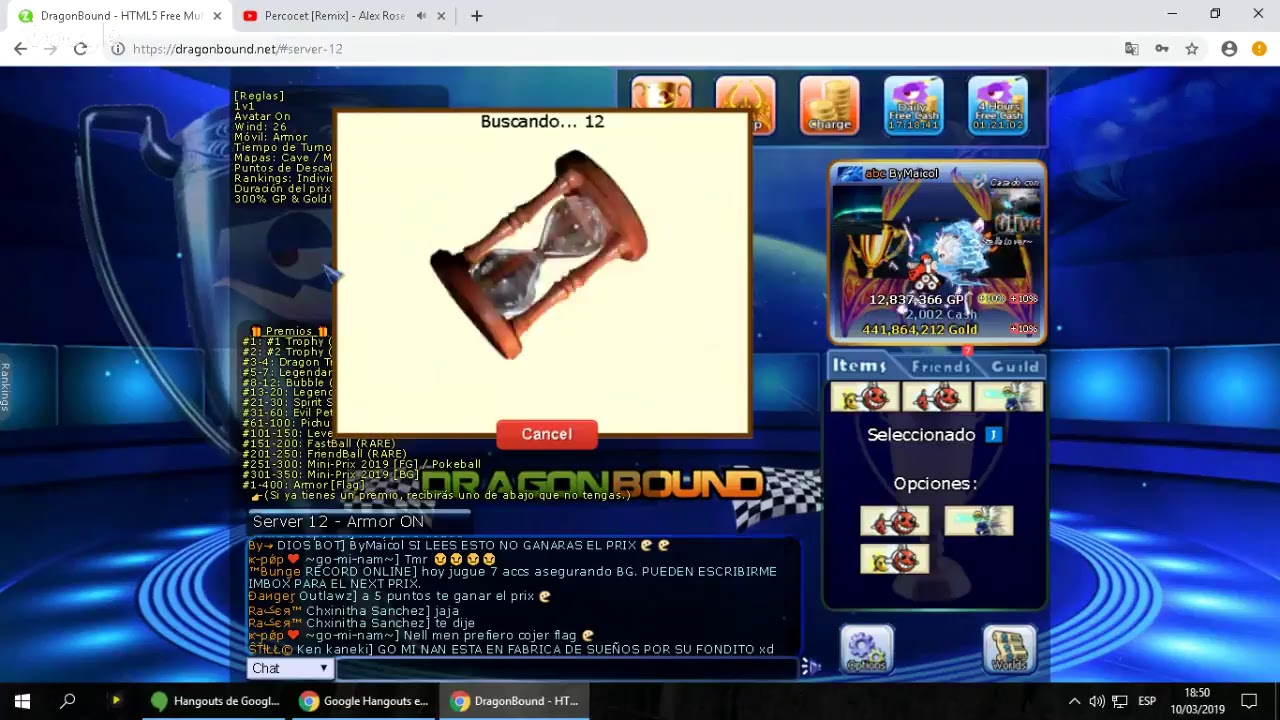Choose the red bomb option under Opciones

coord(894,521)
